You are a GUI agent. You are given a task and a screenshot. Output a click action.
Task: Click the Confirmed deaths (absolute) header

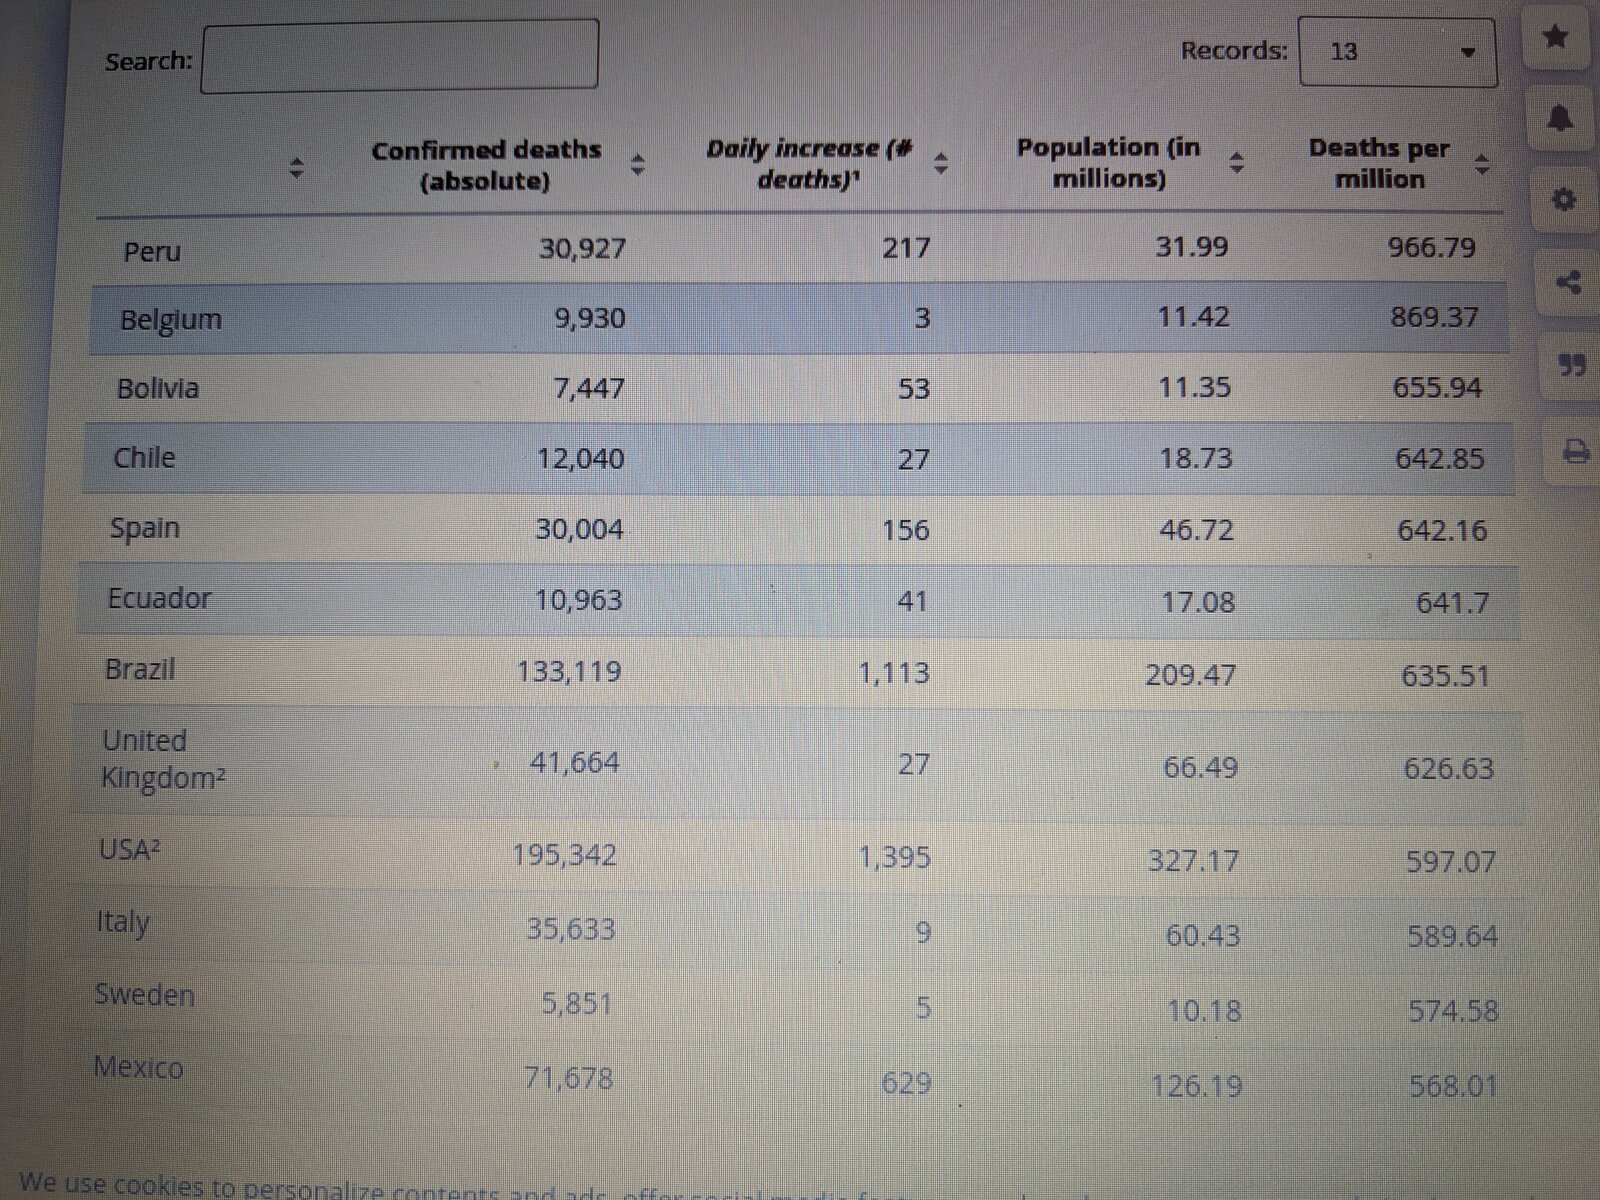tap(486, 165)
